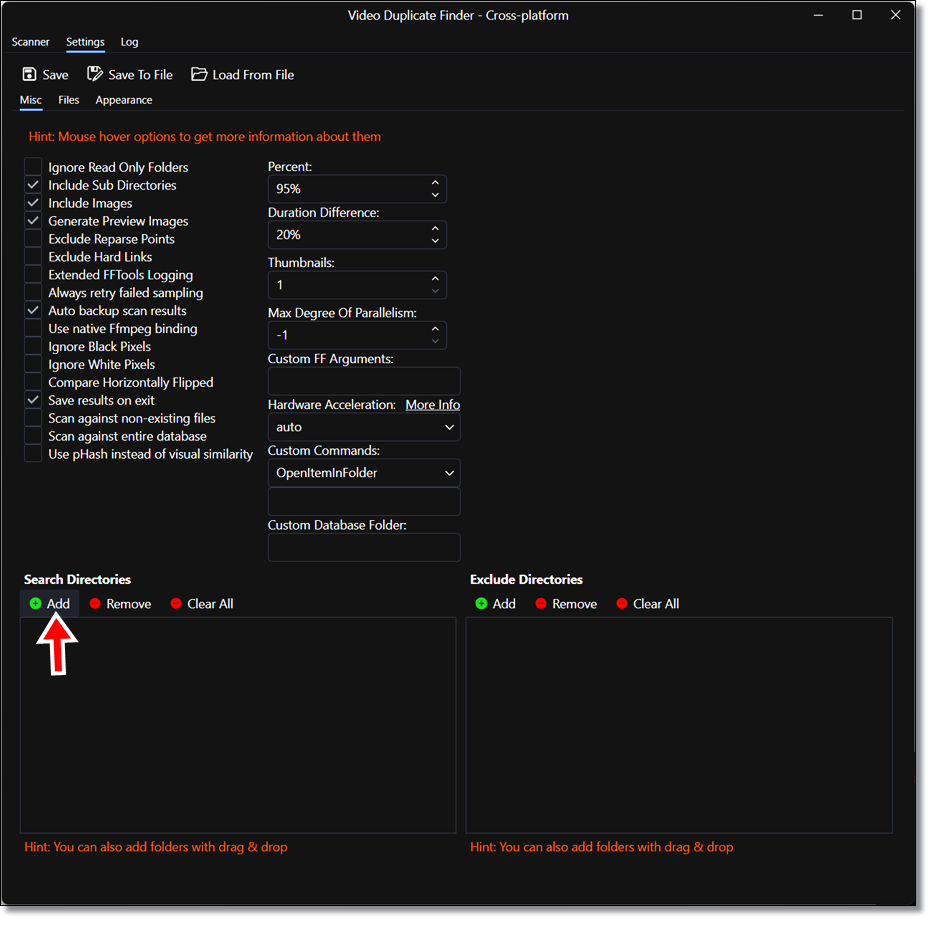Switch to the Appearance sub-tab
928x933 pixels.
tap(124, 100)
